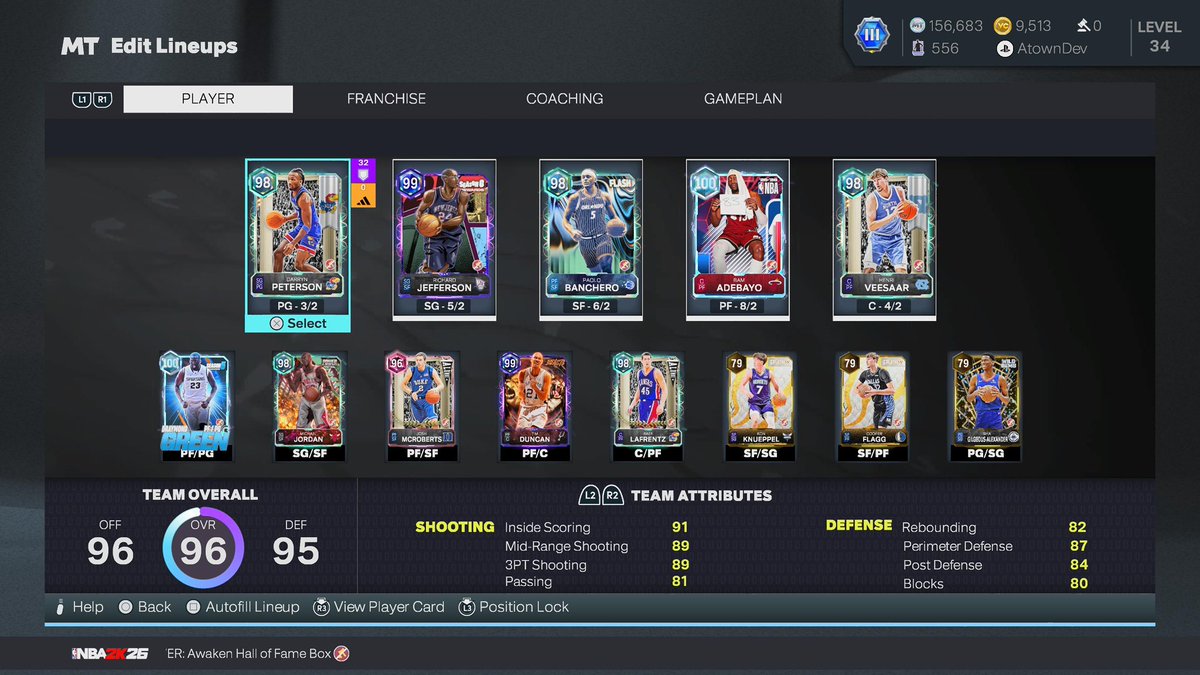
Task: Click Position Lock prompt
Action: click(x=514, y=607)
